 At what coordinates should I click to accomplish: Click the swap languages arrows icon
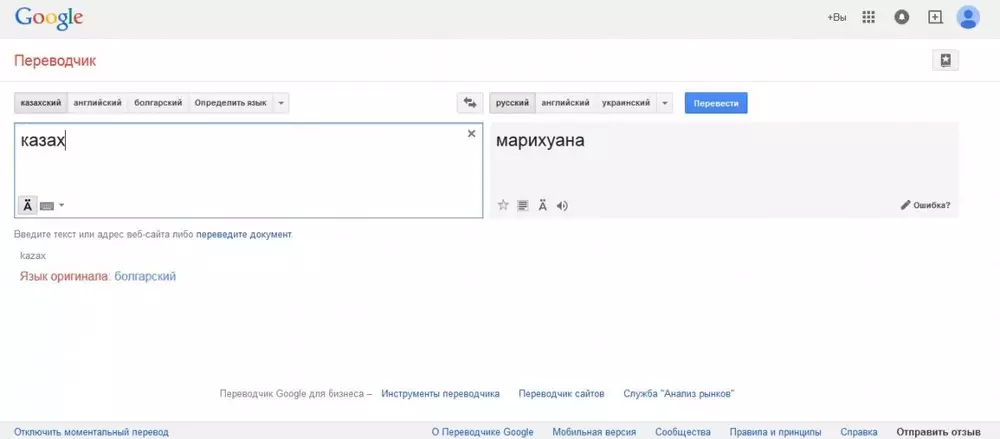469,103
